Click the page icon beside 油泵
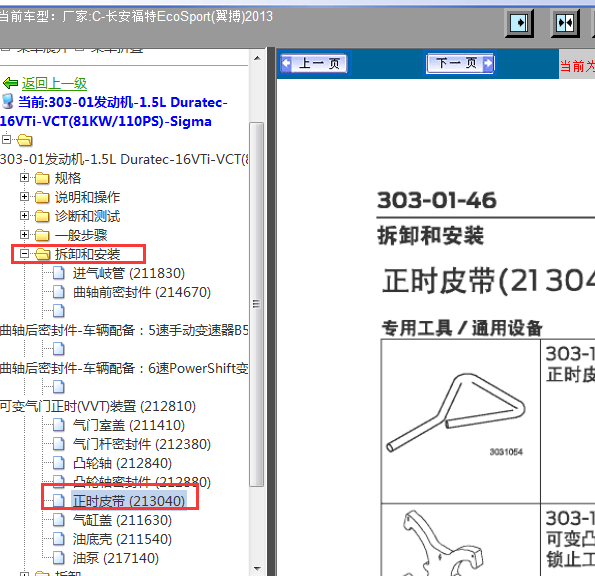This screenshot has width=595, height=576. (58, 557)
